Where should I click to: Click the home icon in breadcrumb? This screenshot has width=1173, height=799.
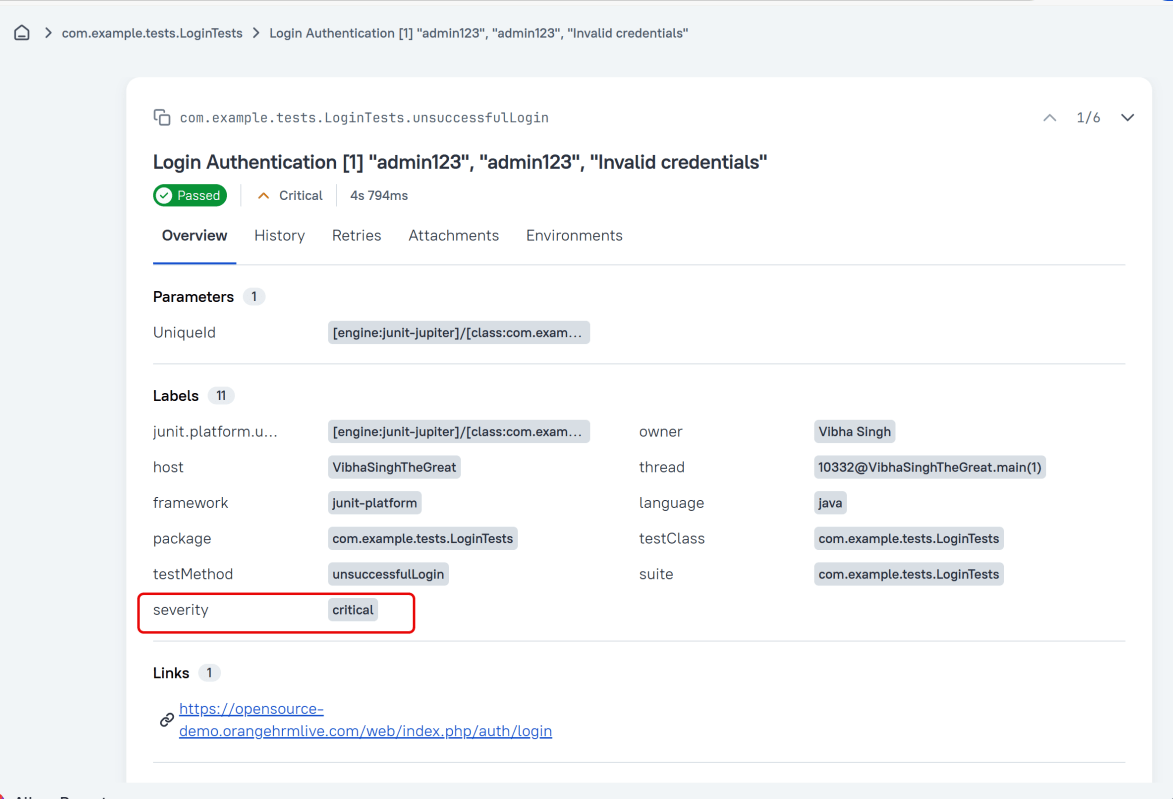point(22,33)
